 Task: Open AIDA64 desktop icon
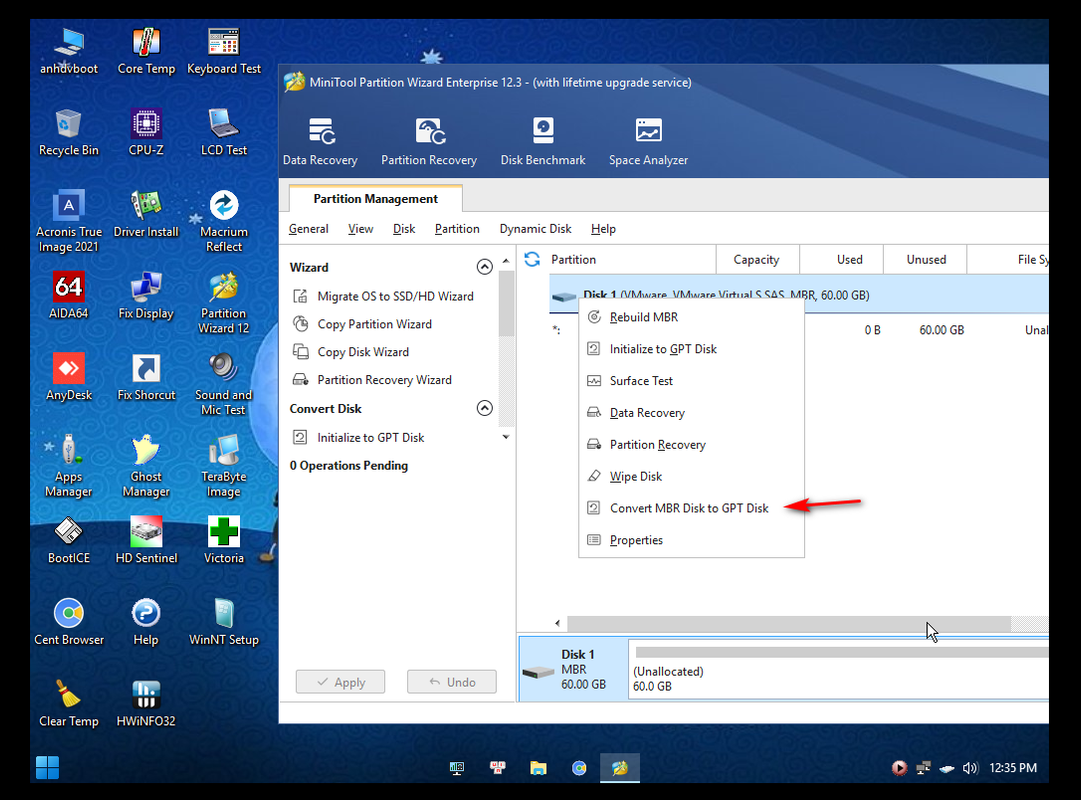pos(68,295)
